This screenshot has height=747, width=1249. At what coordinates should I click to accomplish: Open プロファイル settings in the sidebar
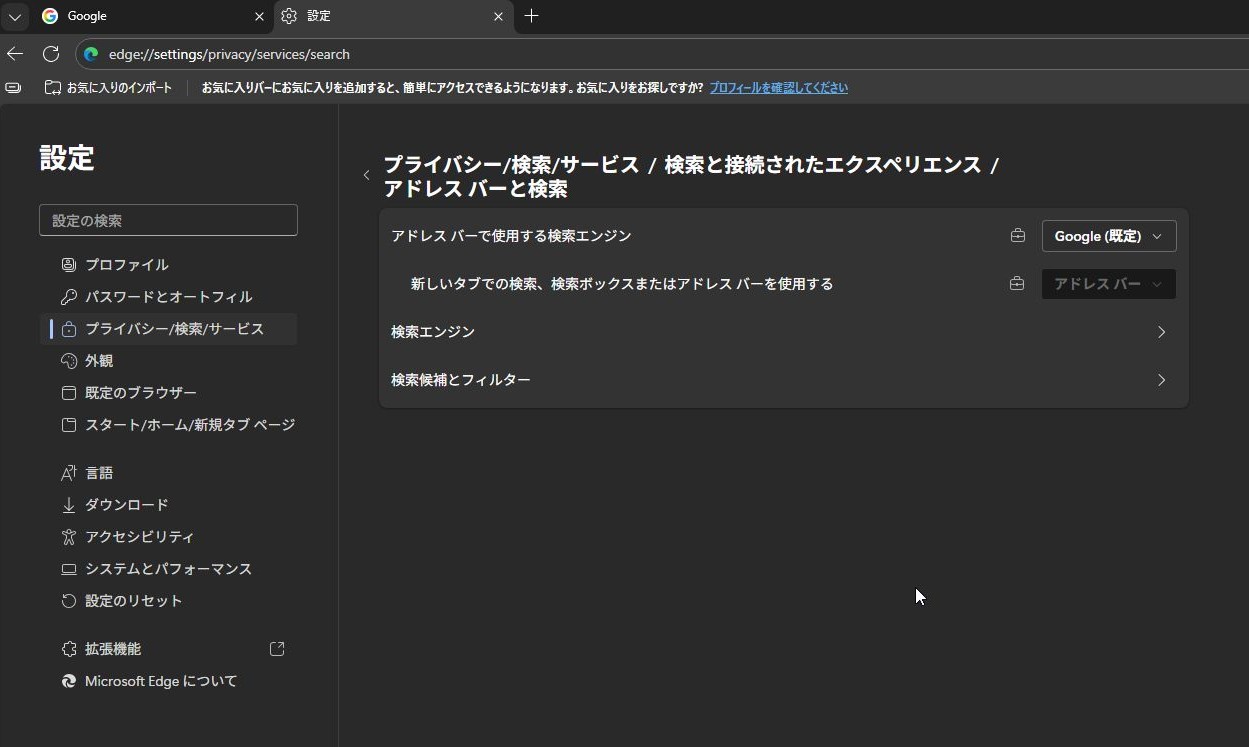coord(126,265)
